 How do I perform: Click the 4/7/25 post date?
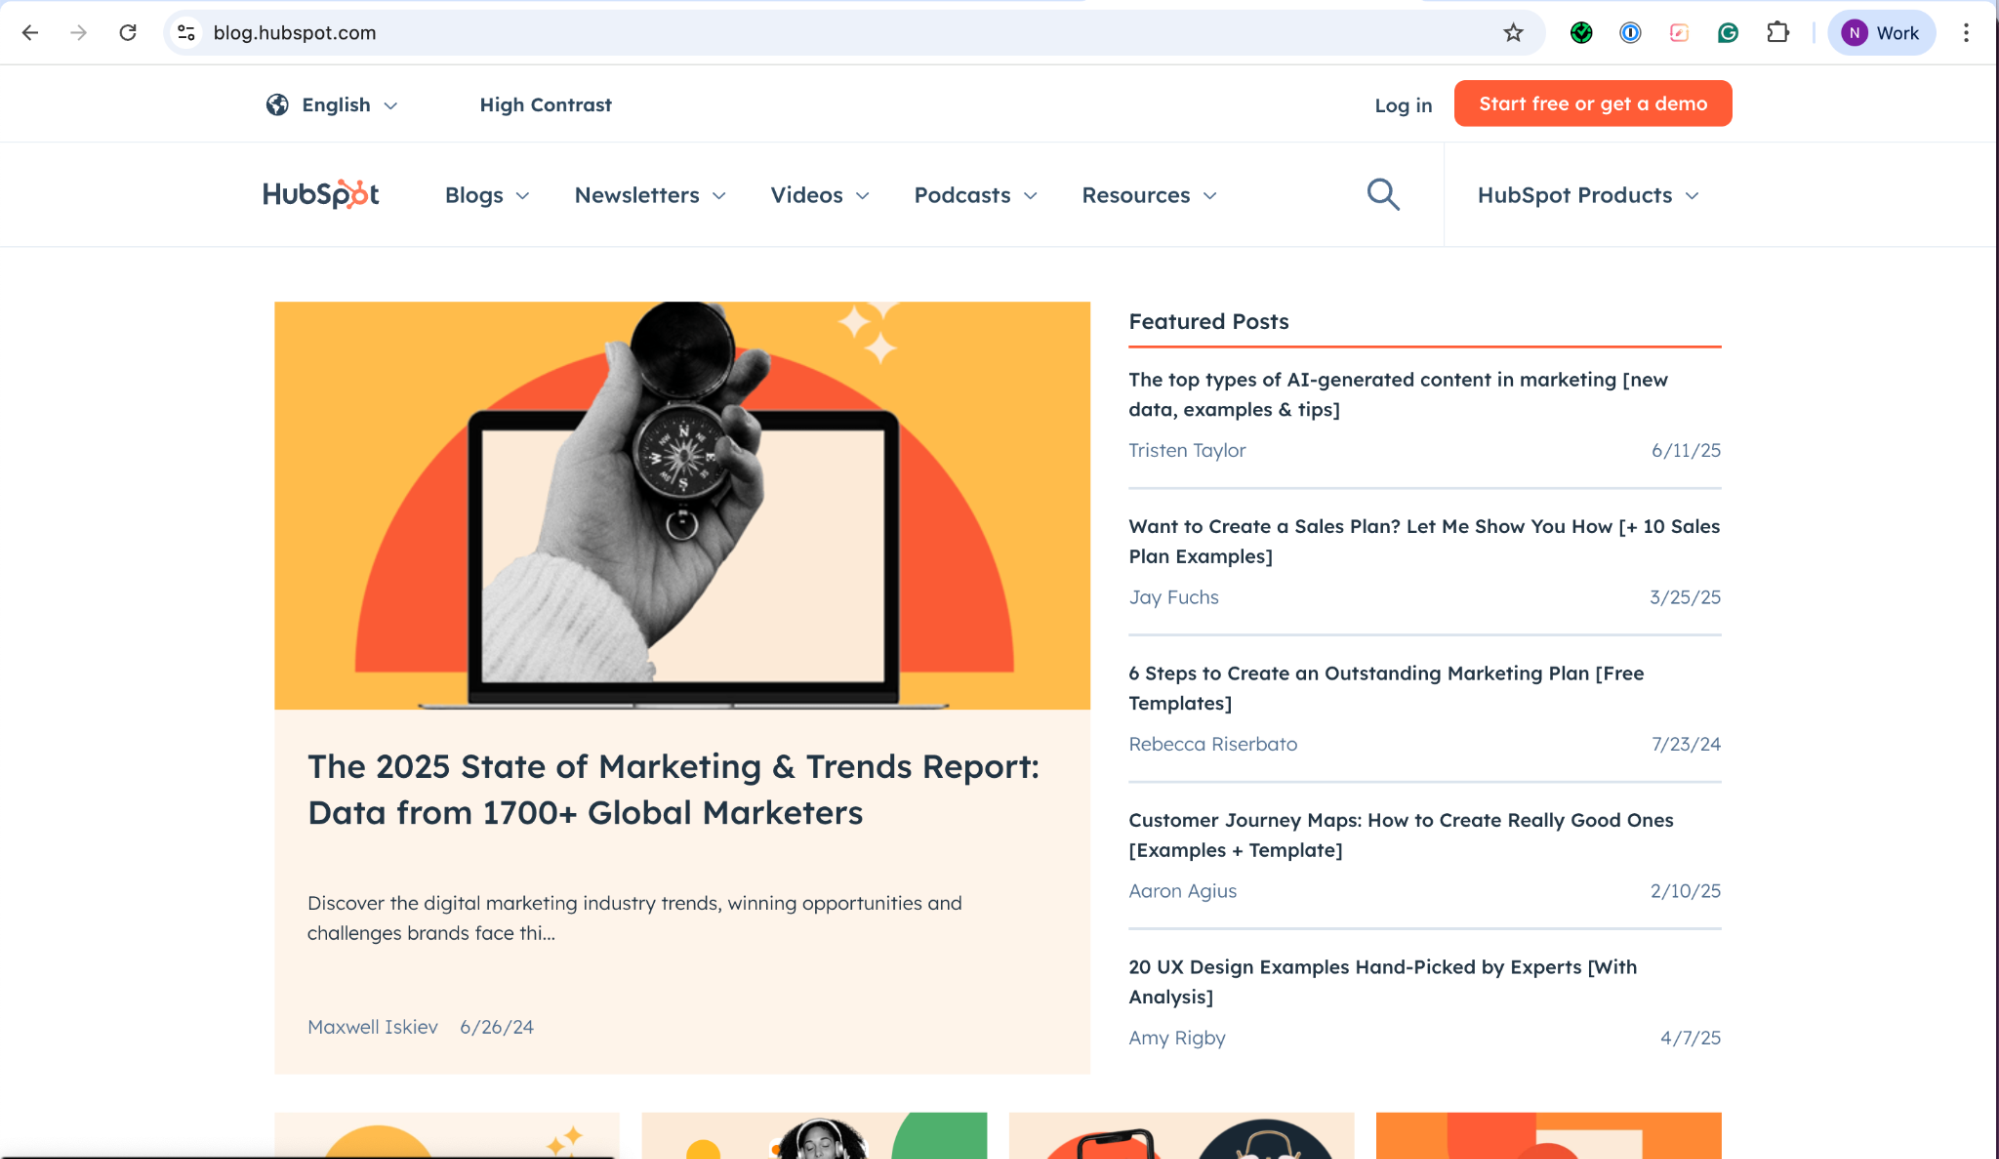[x=1690, y=1038]
